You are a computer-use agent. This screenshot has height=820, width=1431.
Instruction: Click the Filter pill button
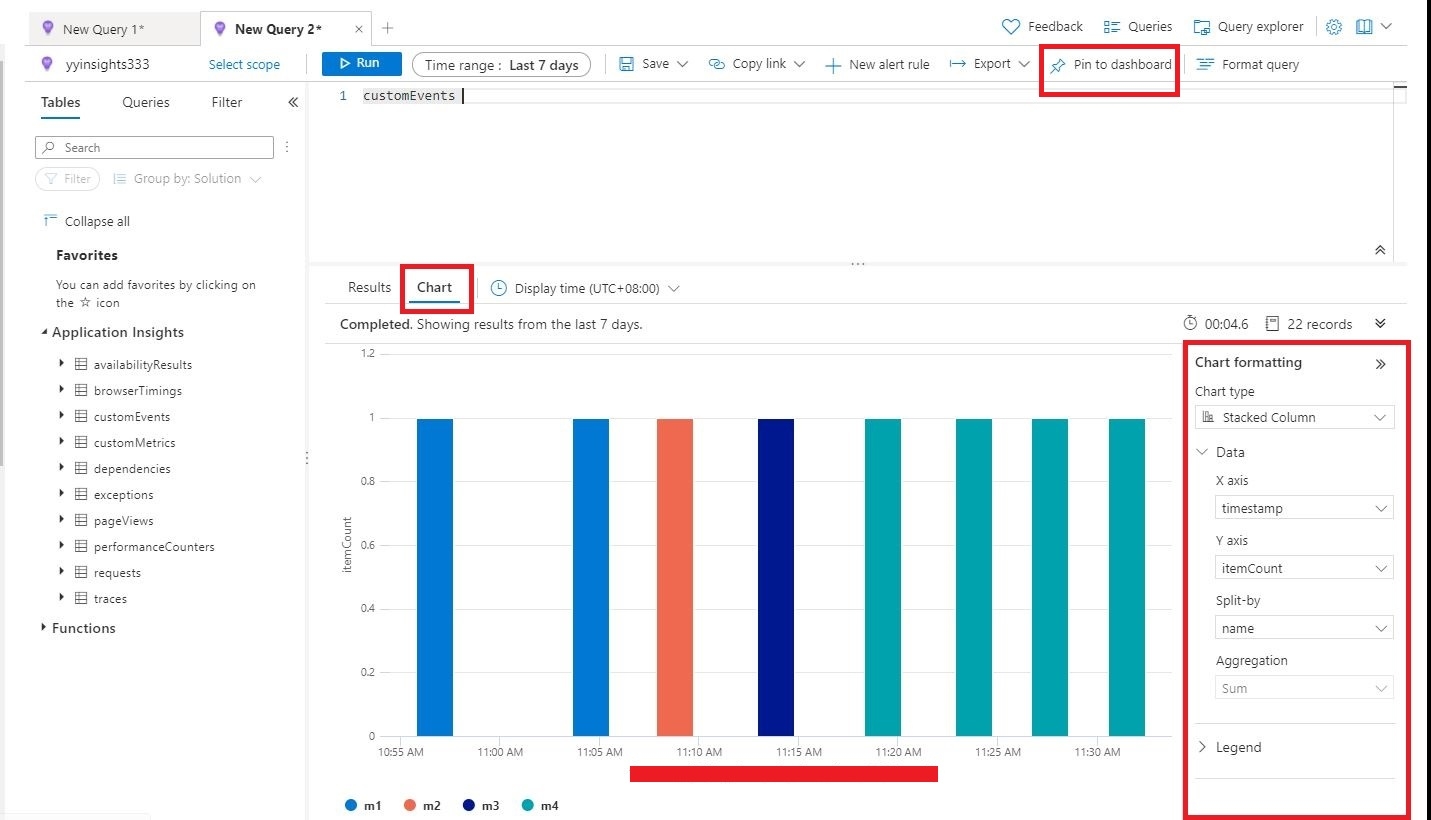pos(68,179)
